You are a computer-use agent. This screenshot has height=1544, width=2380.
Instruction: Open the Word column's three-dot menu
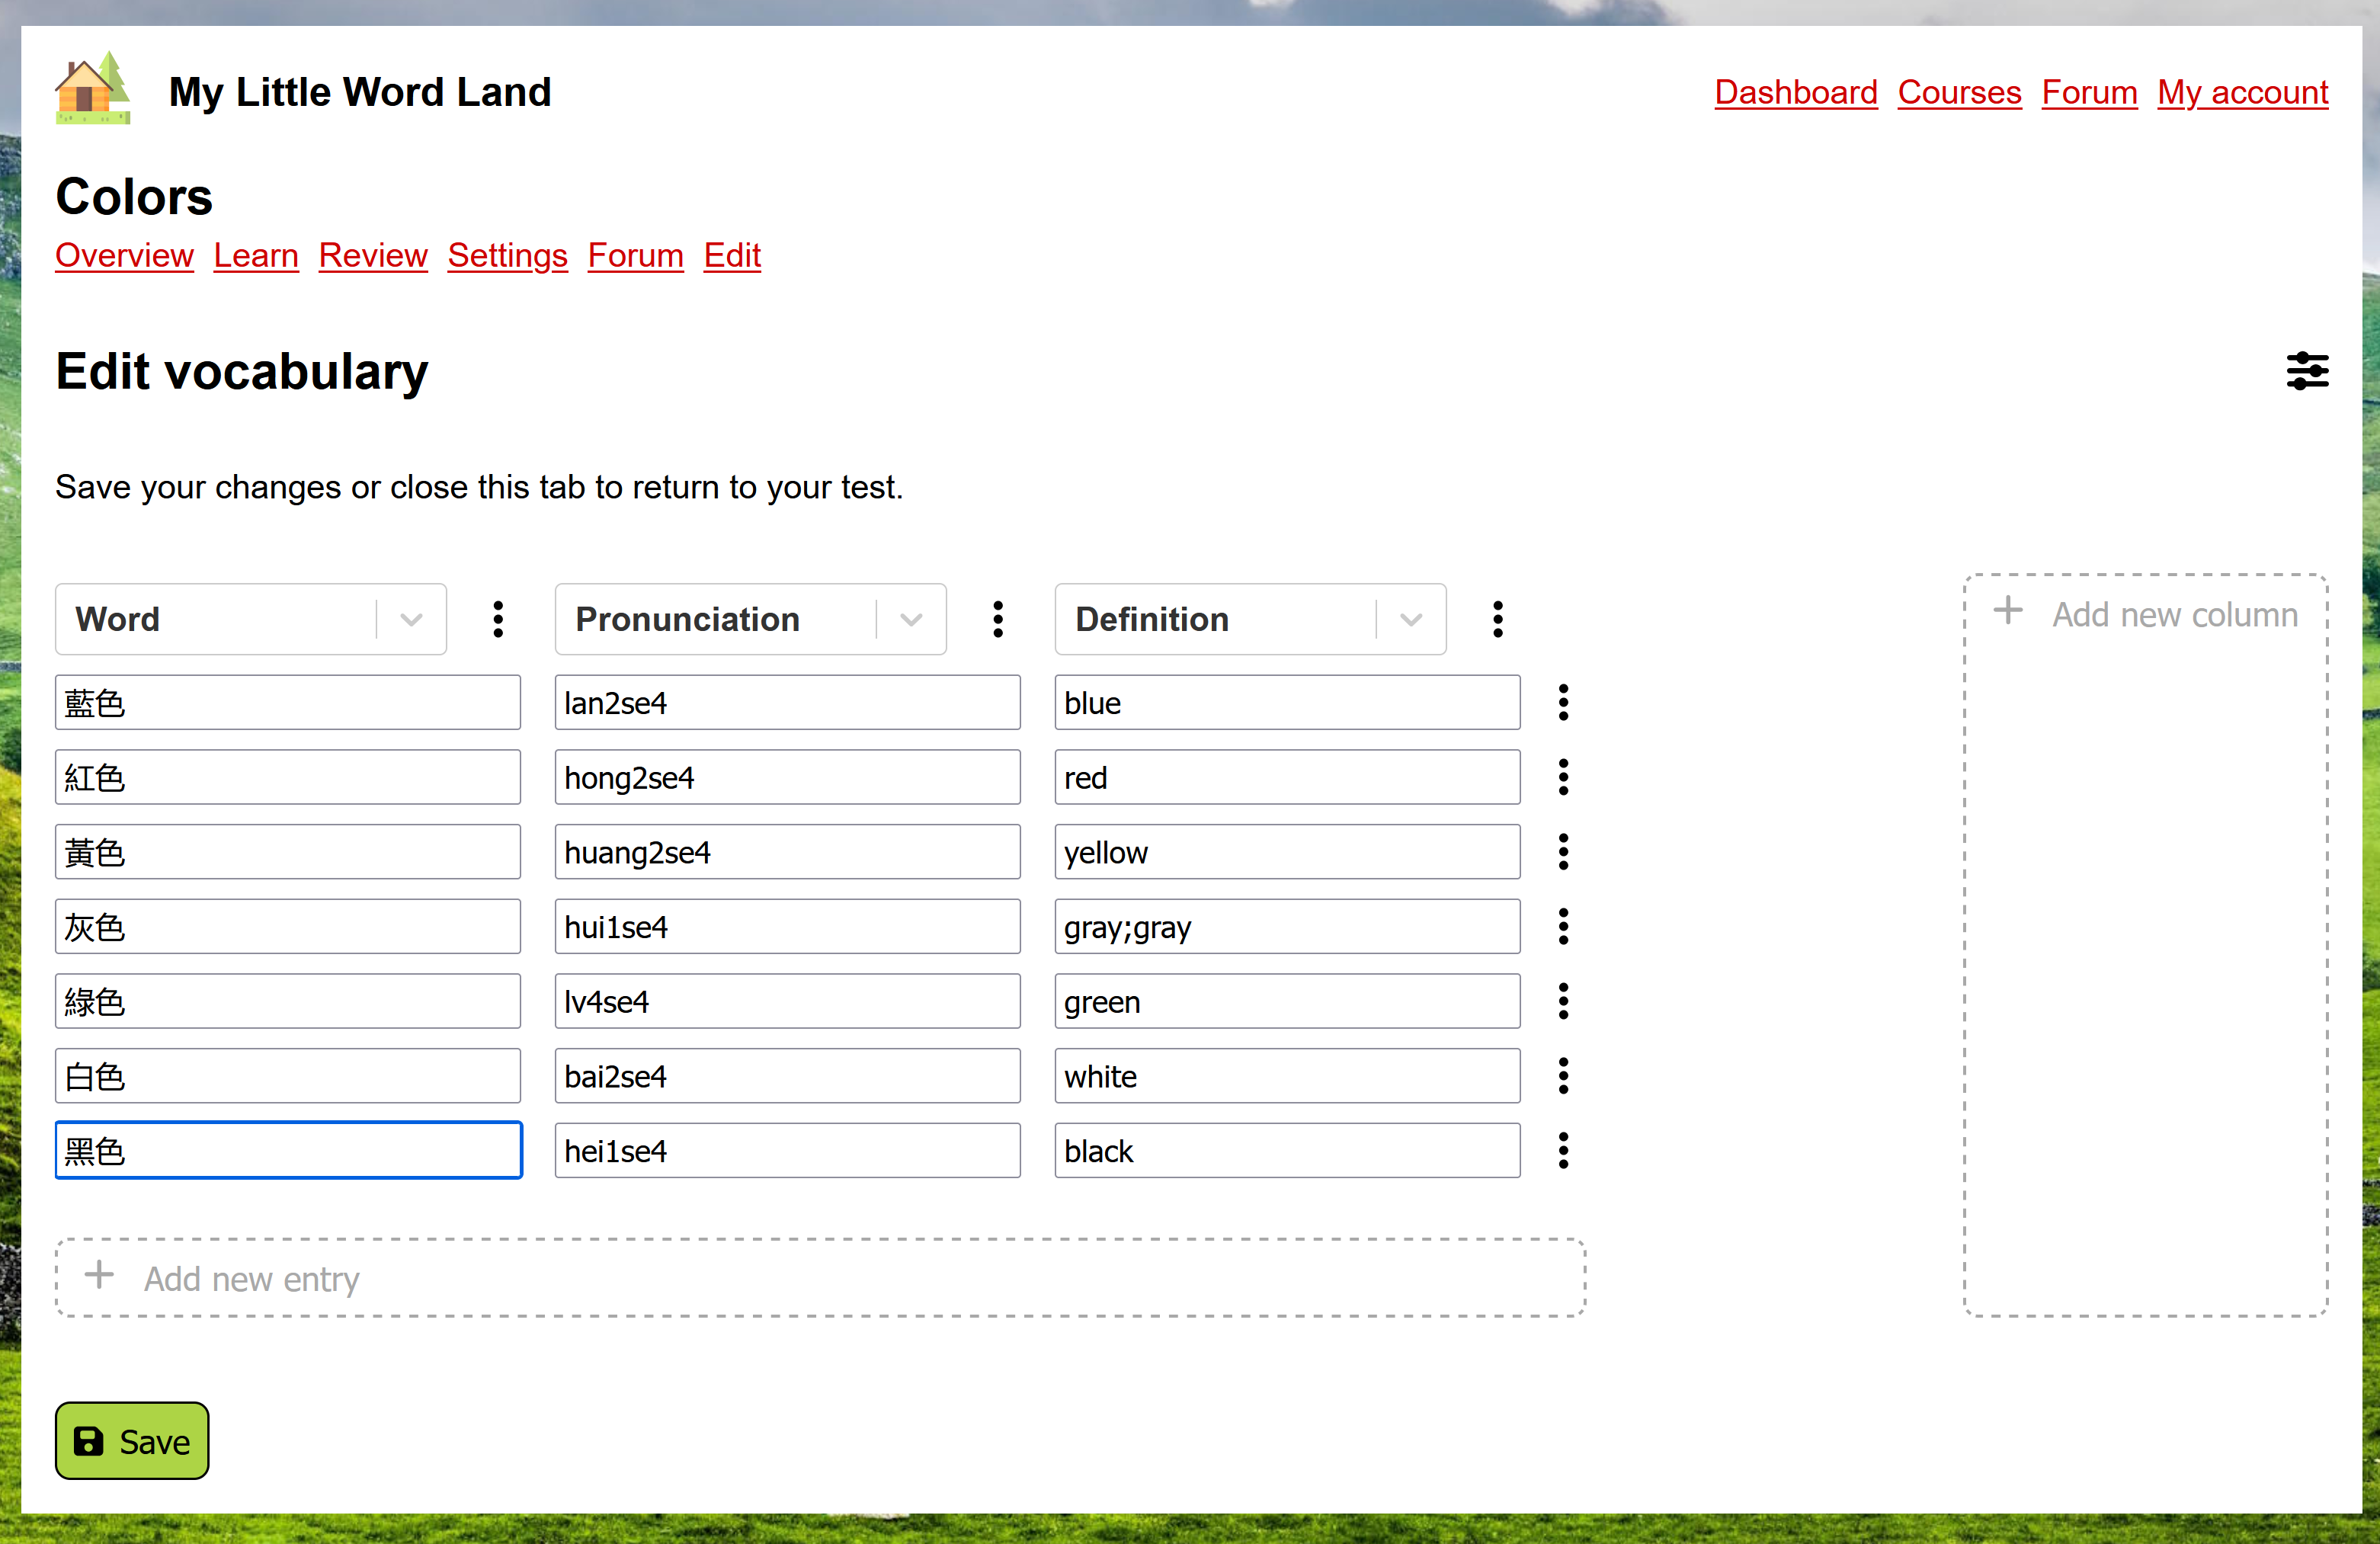[x=498, y=619]
